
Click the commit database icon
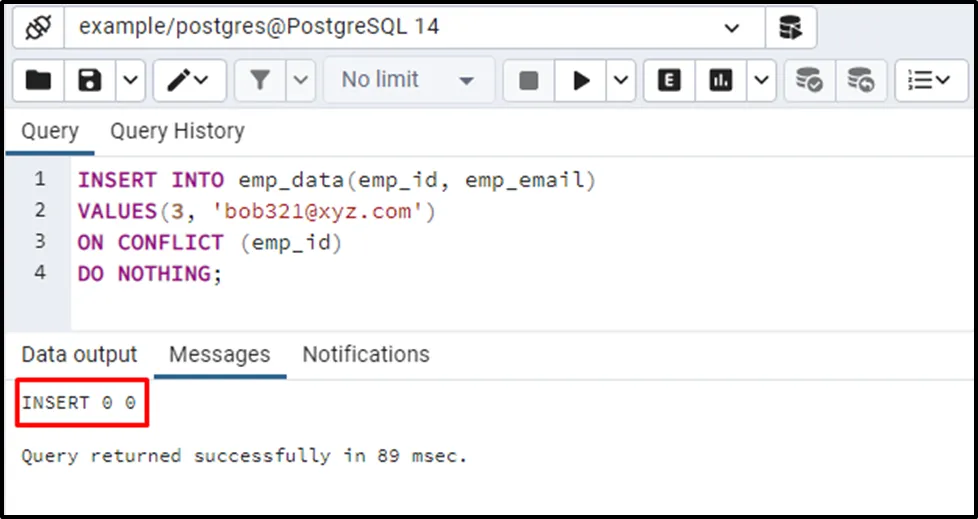[808, 80]
